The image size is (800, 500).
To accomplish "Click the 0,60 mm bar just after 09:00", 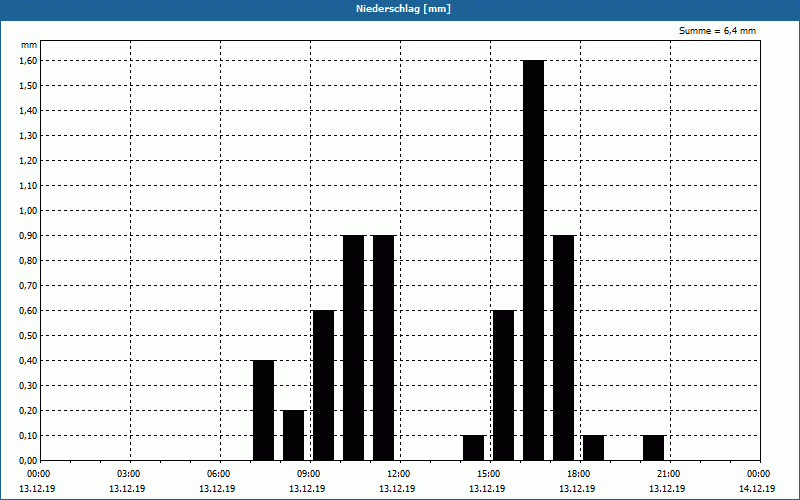I will tap(323, 385).
